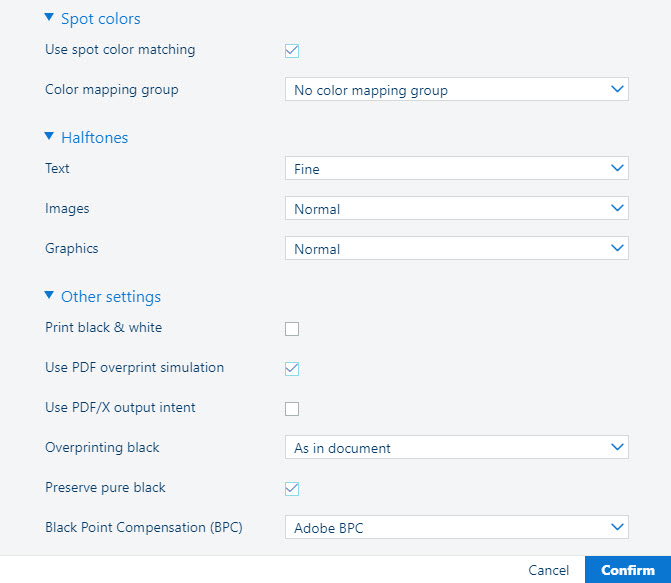Collapse the Halftones section
The width and height of the screenshot is (671, 583).
tap(49, 136)
